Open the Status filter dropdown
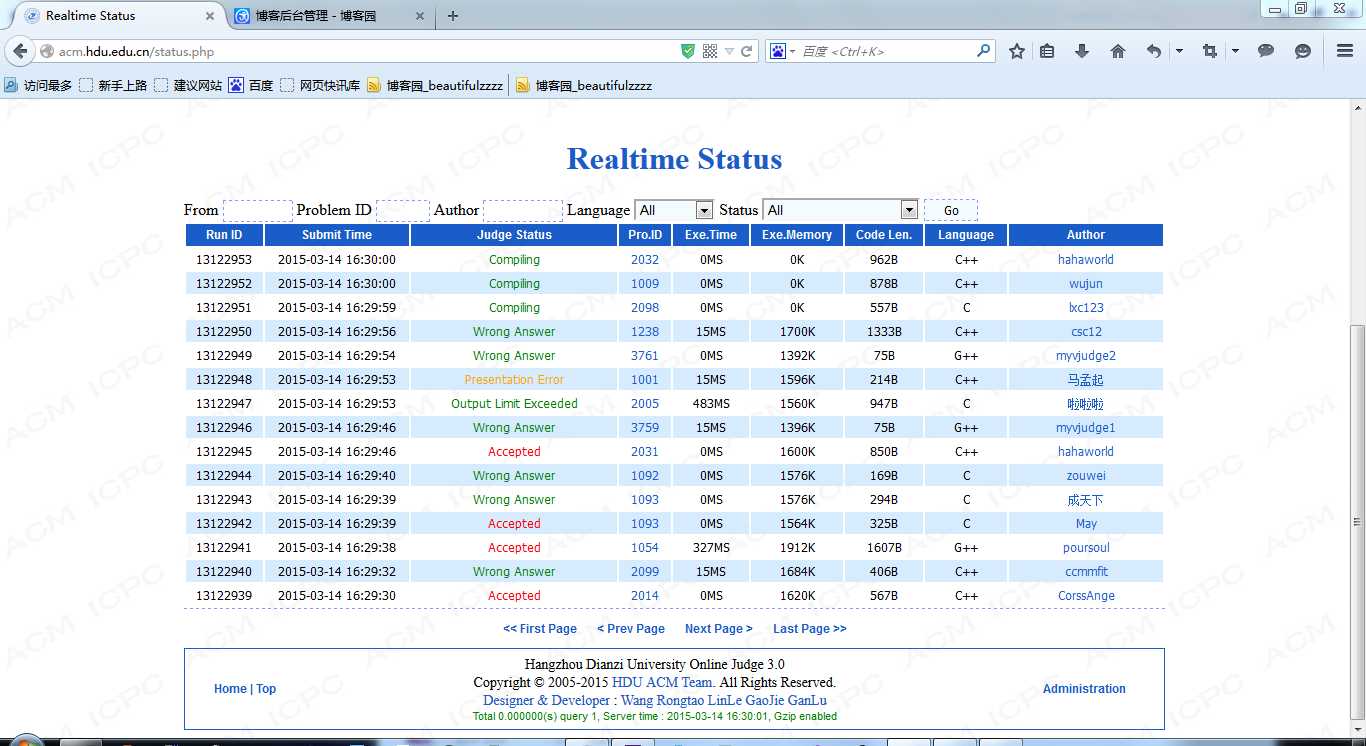The height and width of the screenshot is (746, 1366). pos(840,210)
